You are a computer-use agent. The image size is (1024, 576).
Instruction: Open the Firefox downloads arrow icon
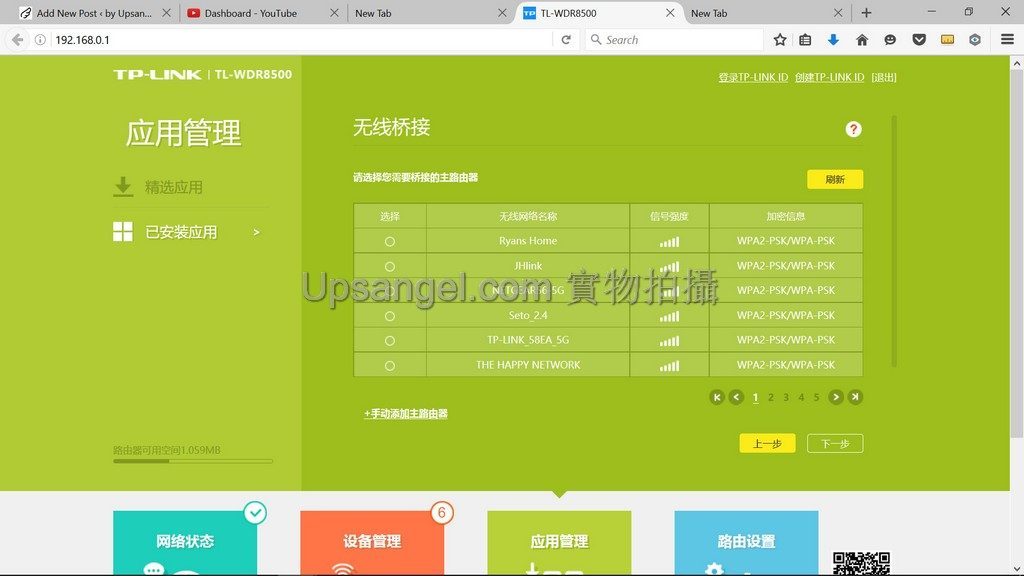833,40
